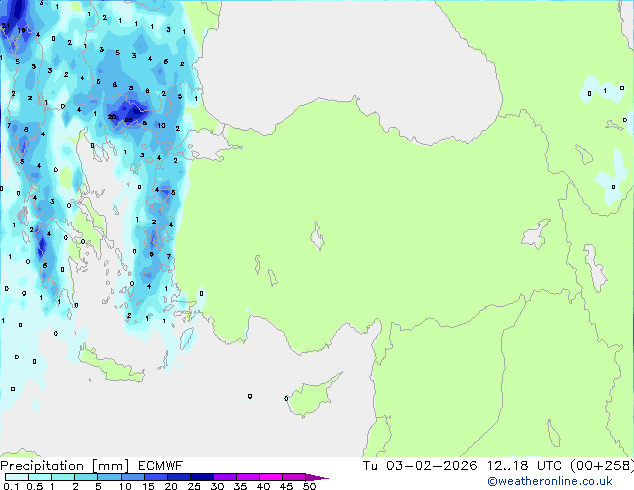Click the 0.1–0.5 mm legend color box
The height and width of the screenshot is (490, 634).
tap(17, 477)
